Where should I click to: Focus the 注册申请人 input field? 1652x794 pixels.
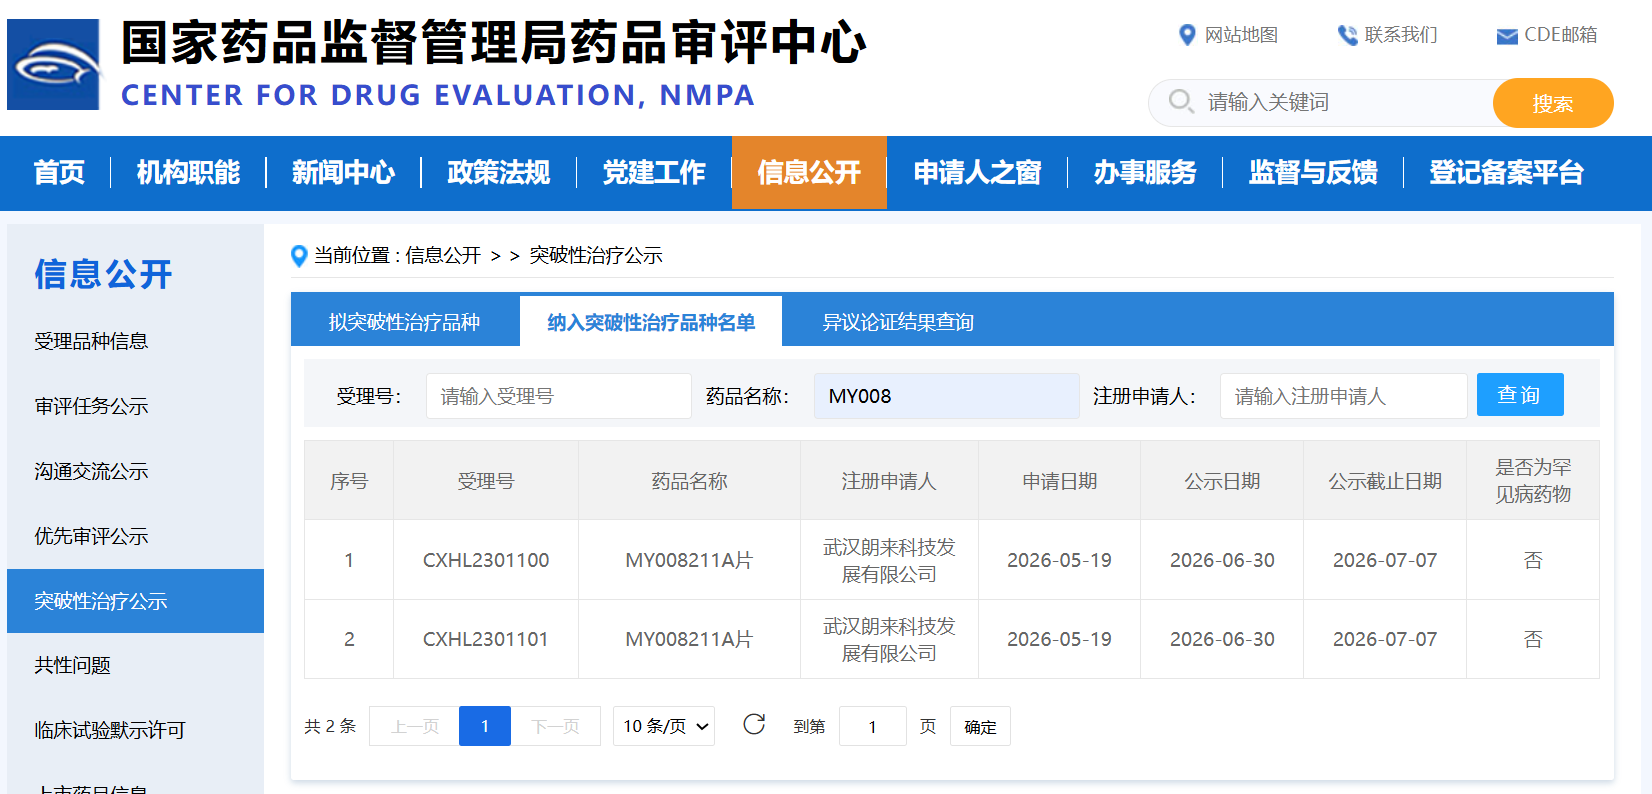click(x=1343, y=396)
